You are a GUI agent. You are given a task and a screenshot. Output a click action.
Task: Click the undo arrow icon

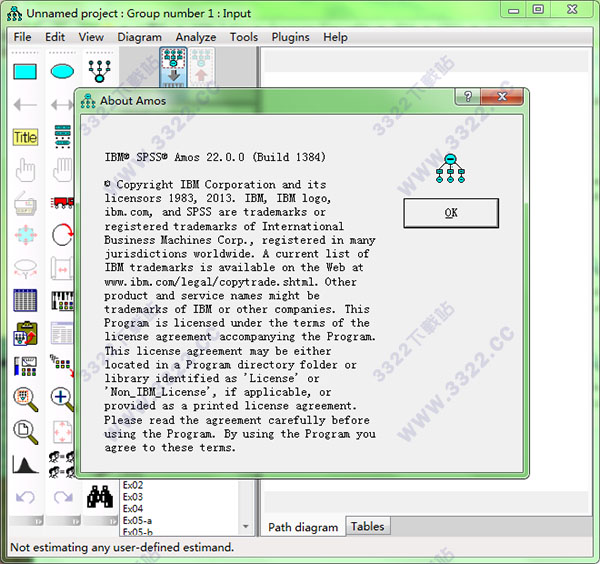(x=25, y=497)
